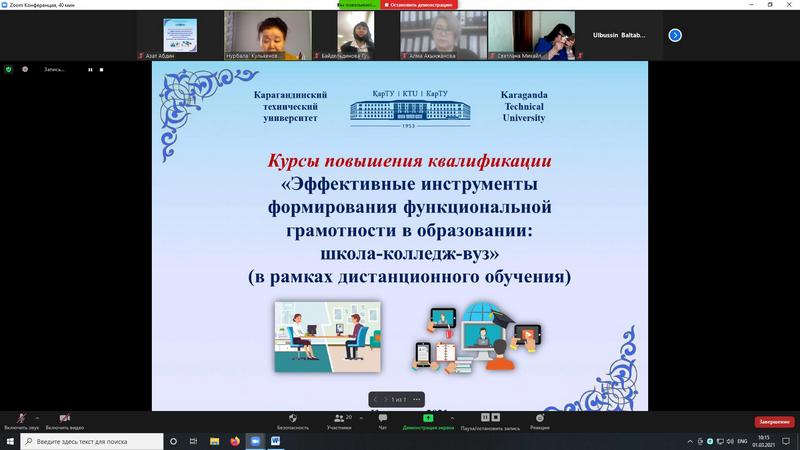Select Алма Акынжанова video tile
Viewport: 800px width, 450px height.
[443, 35]
